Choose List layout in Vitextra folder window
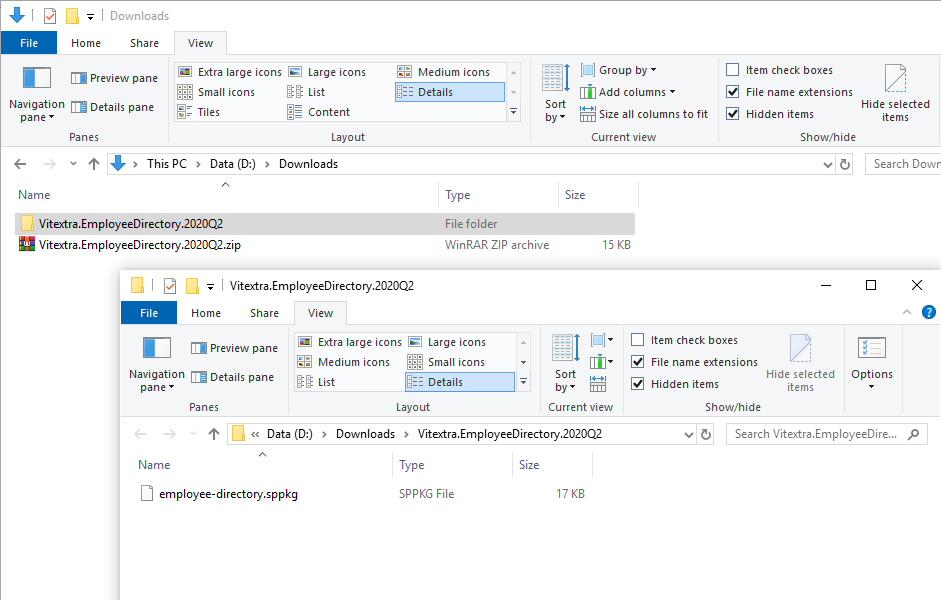Viewport: 941px width, 600px height. (x=316, y=382)
